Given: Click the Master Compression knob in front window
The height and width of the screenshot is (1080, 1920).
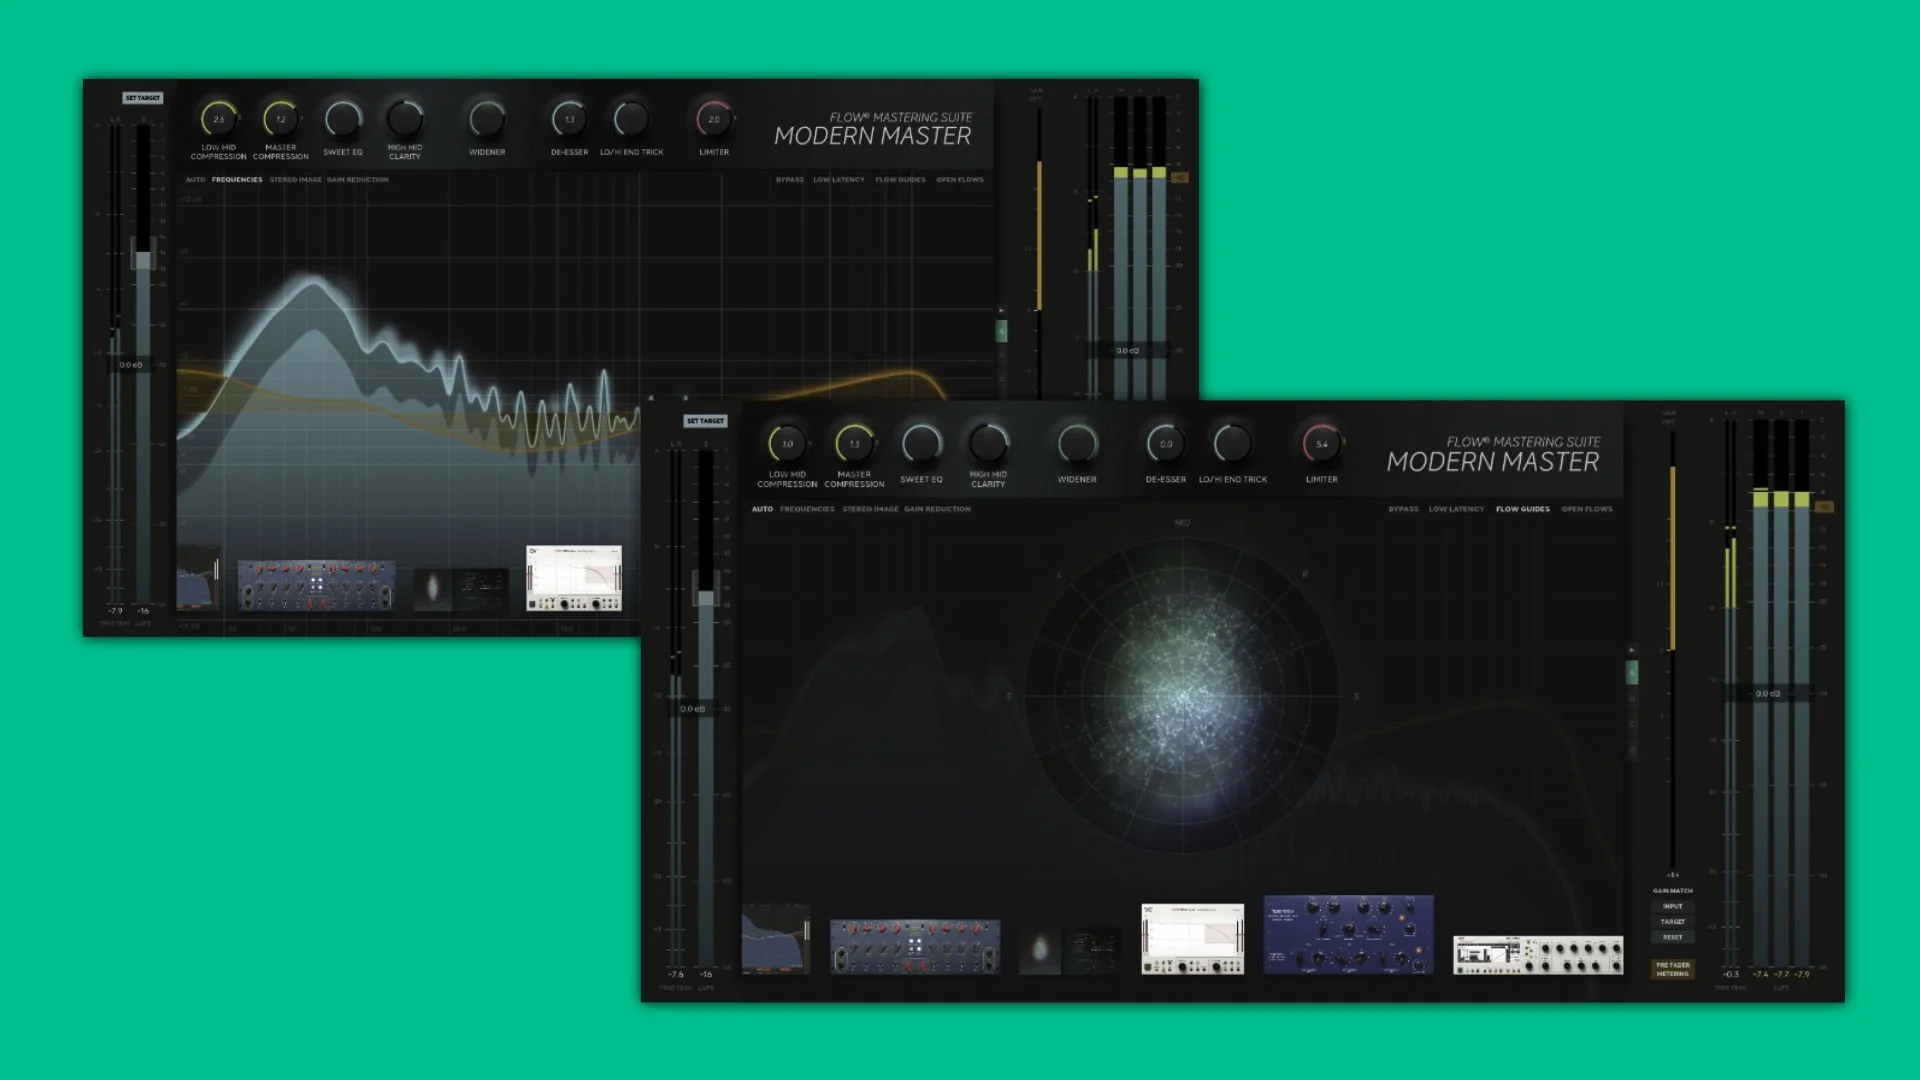Looking at the screenshot, I should [854, 444].
